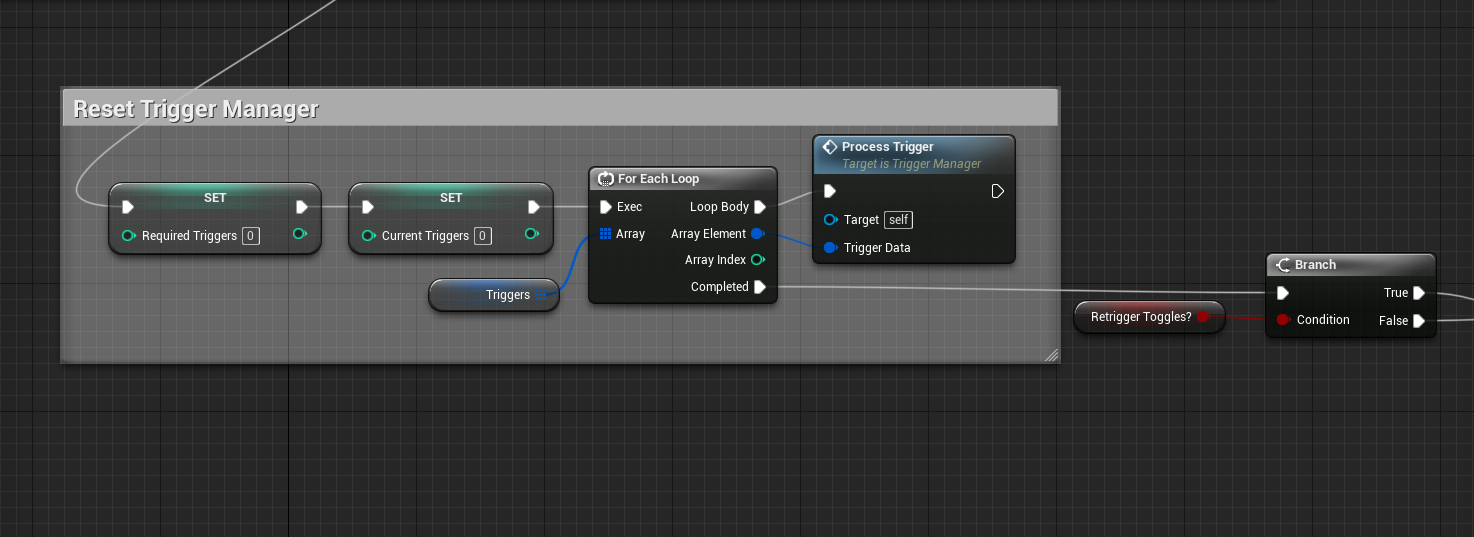Click the For Each Loop Exec input pin
This screenshot has width=1474, height=537.
click(x=605, y=207)
